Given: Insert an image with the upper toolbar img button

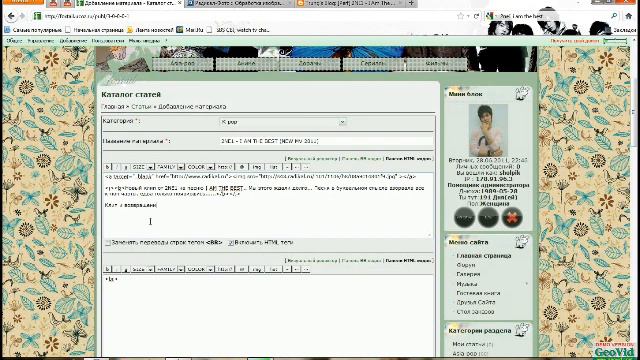Looking at the screenshot, I should coord(257,167).
